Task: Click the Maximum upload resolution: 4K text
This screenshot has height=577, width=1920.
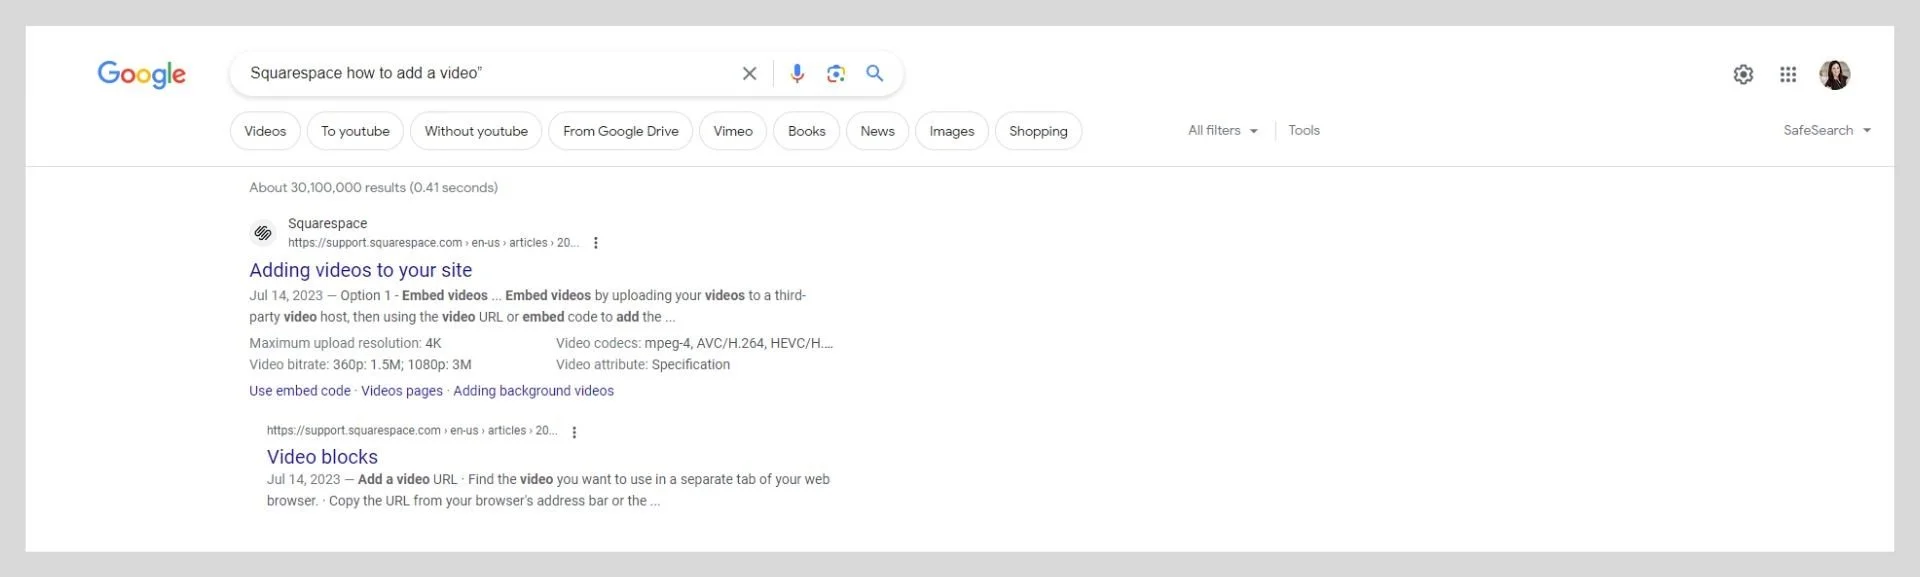Action: [x=345, y=343]
